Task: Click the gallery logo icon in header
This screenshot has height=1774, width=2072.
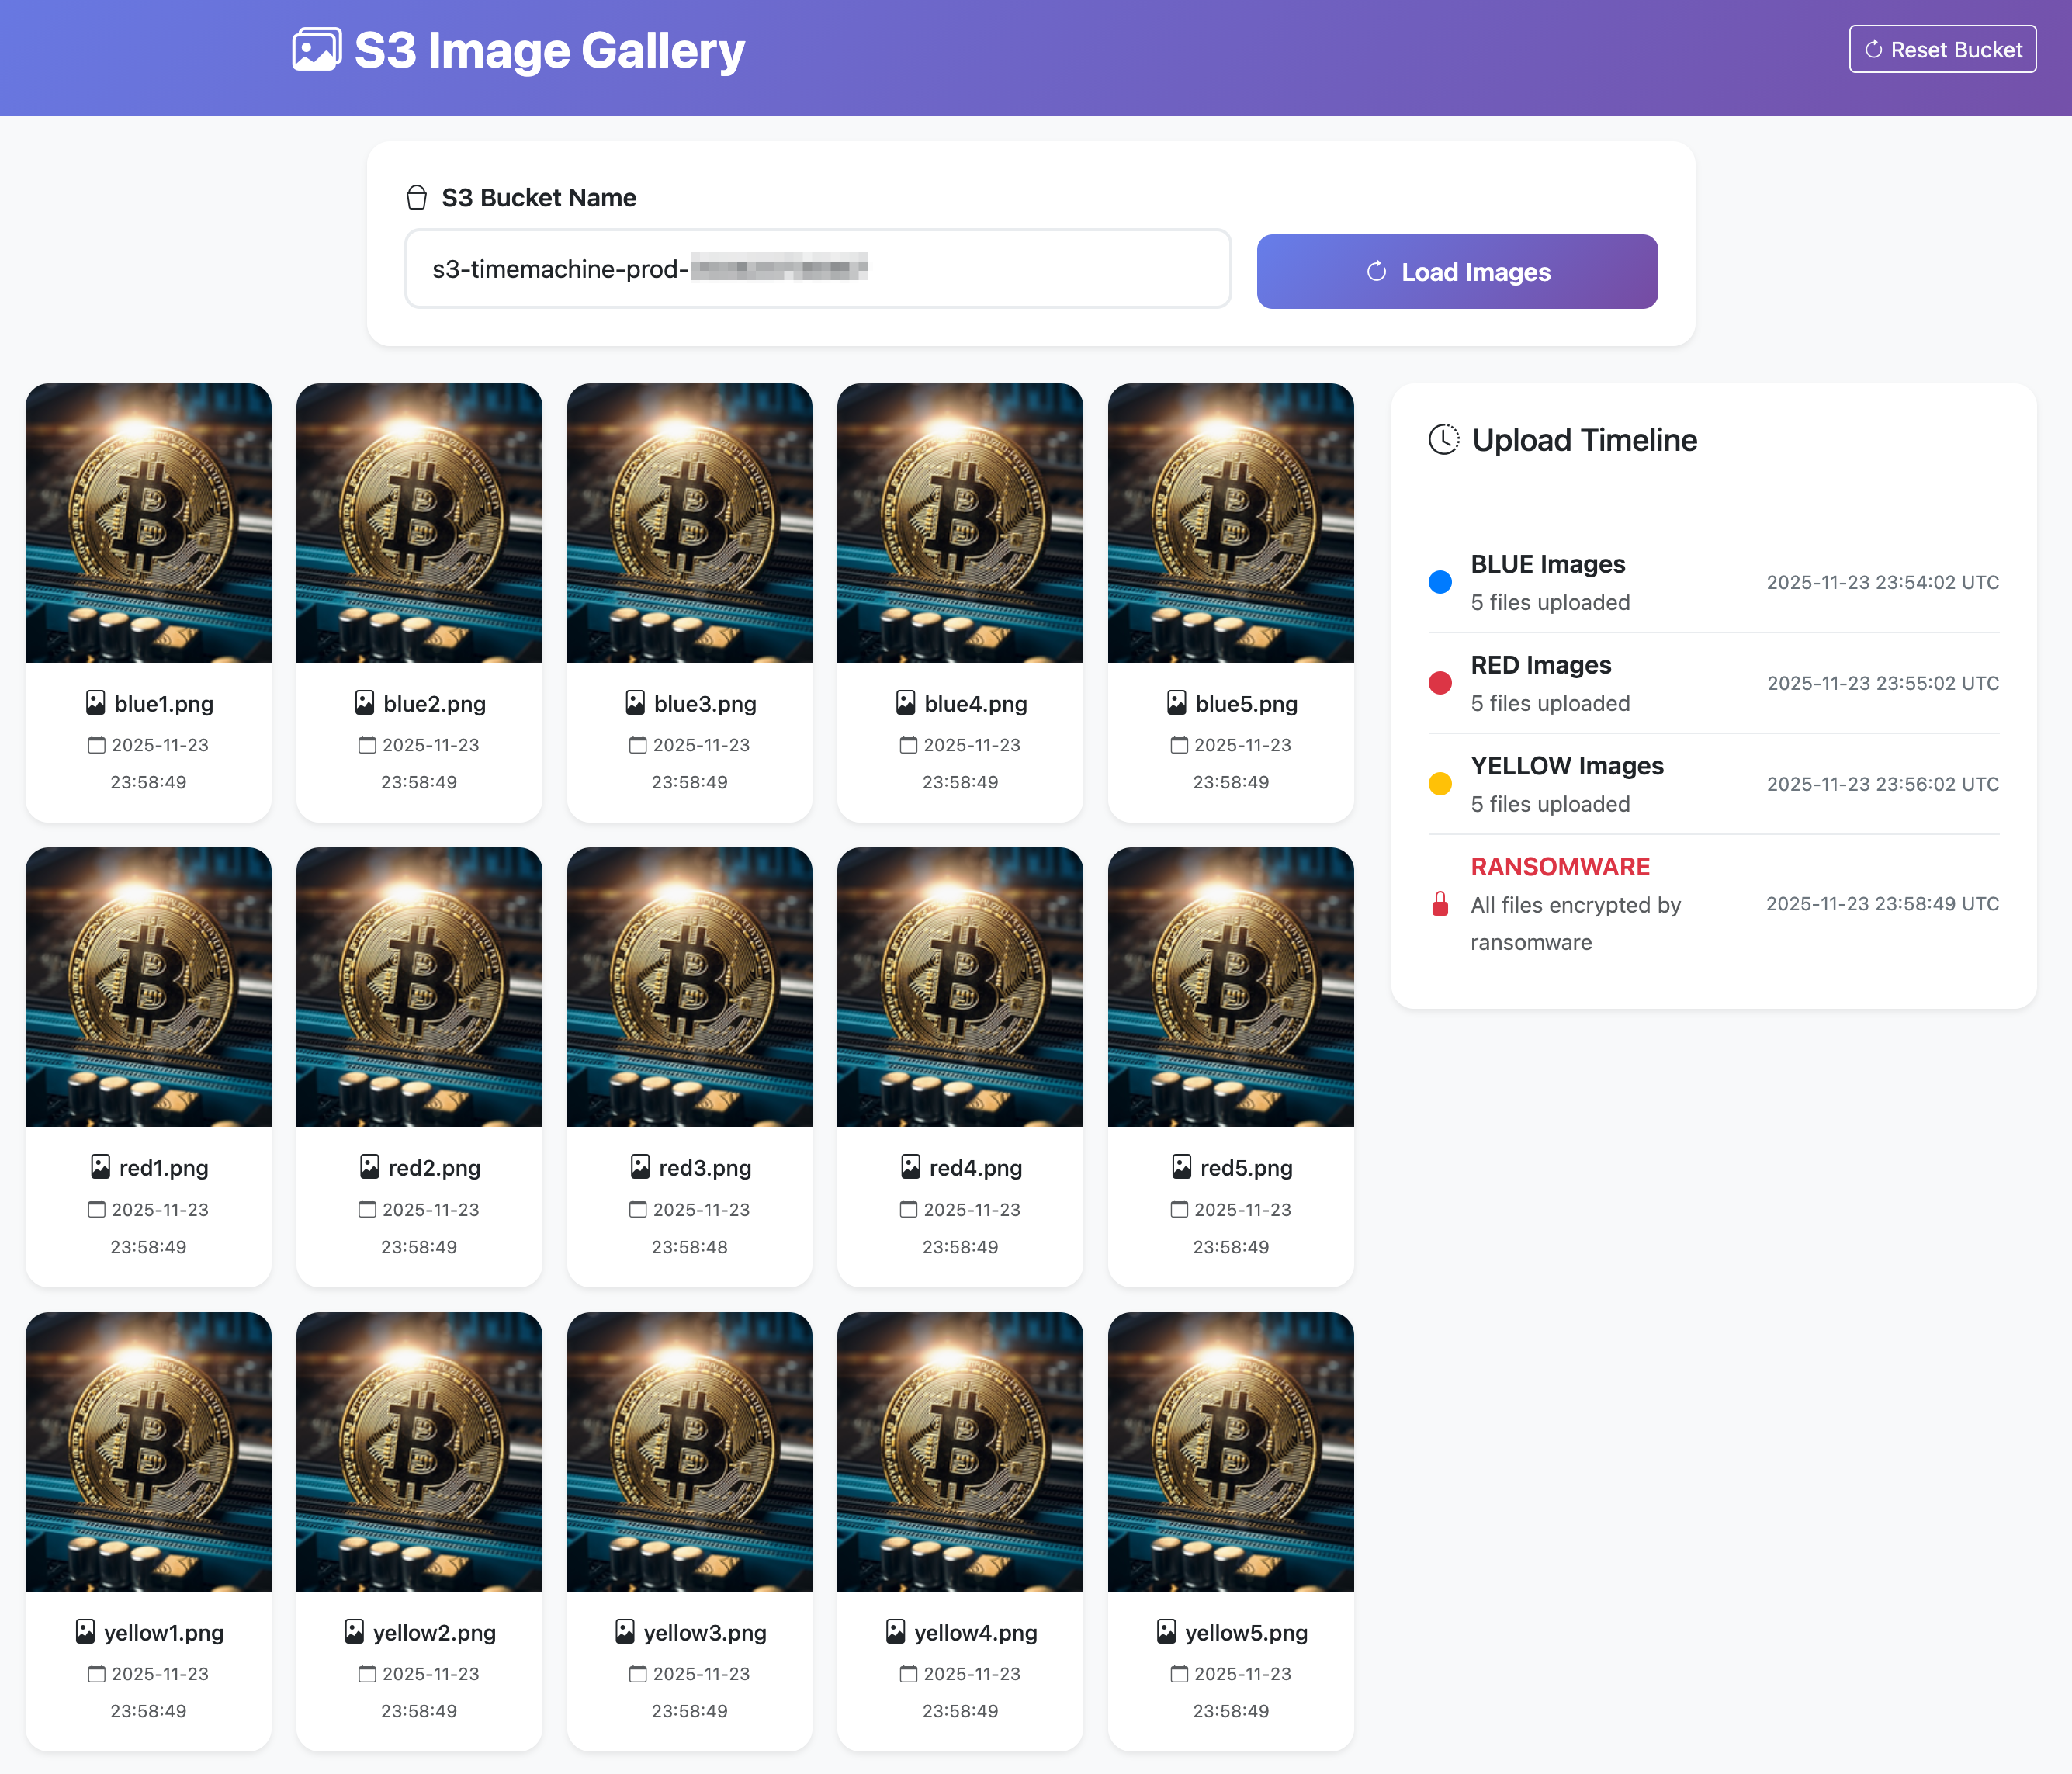Action: 316,50
